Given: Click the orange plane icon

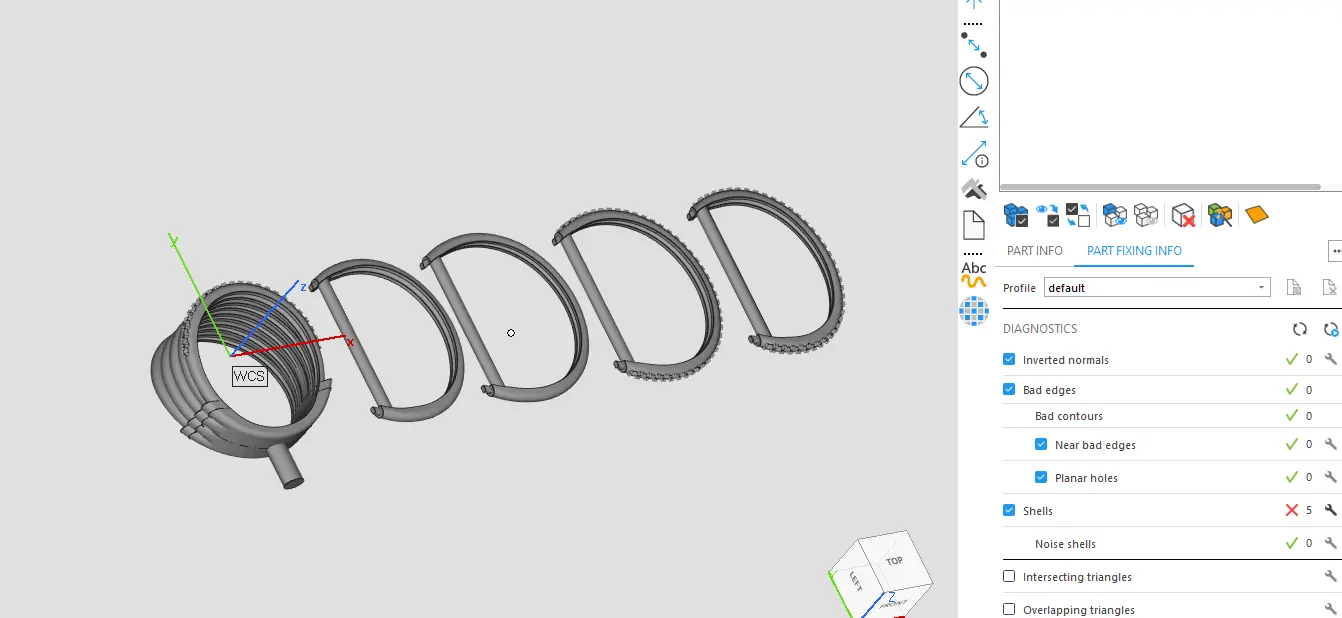Looking at the screenshot, I should 1257,214.
